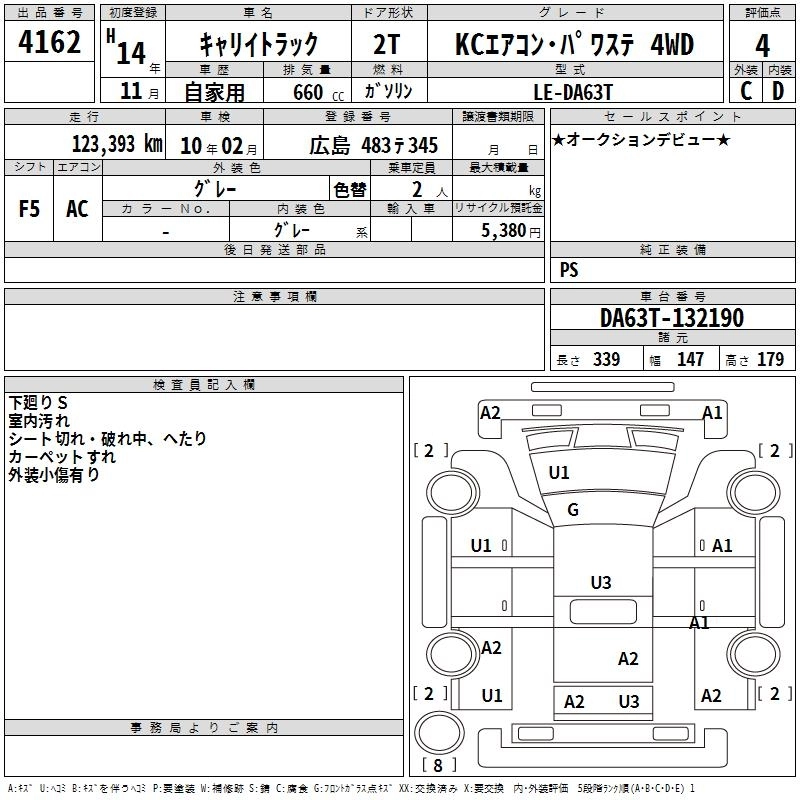Click the リサイクル預託金 header
Screen dimensions: 800x800
(x=498, y=208)
